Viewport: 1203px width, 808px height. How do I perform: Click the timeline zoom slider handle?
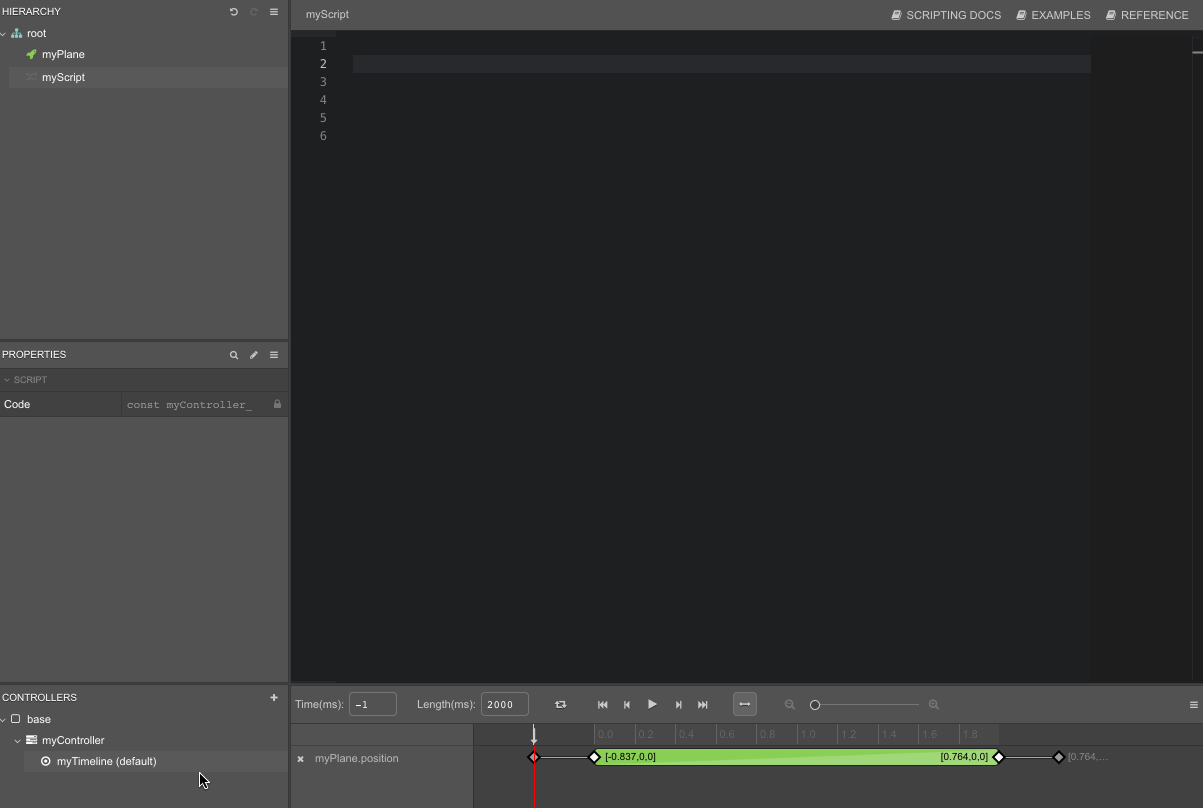(815, 705)
